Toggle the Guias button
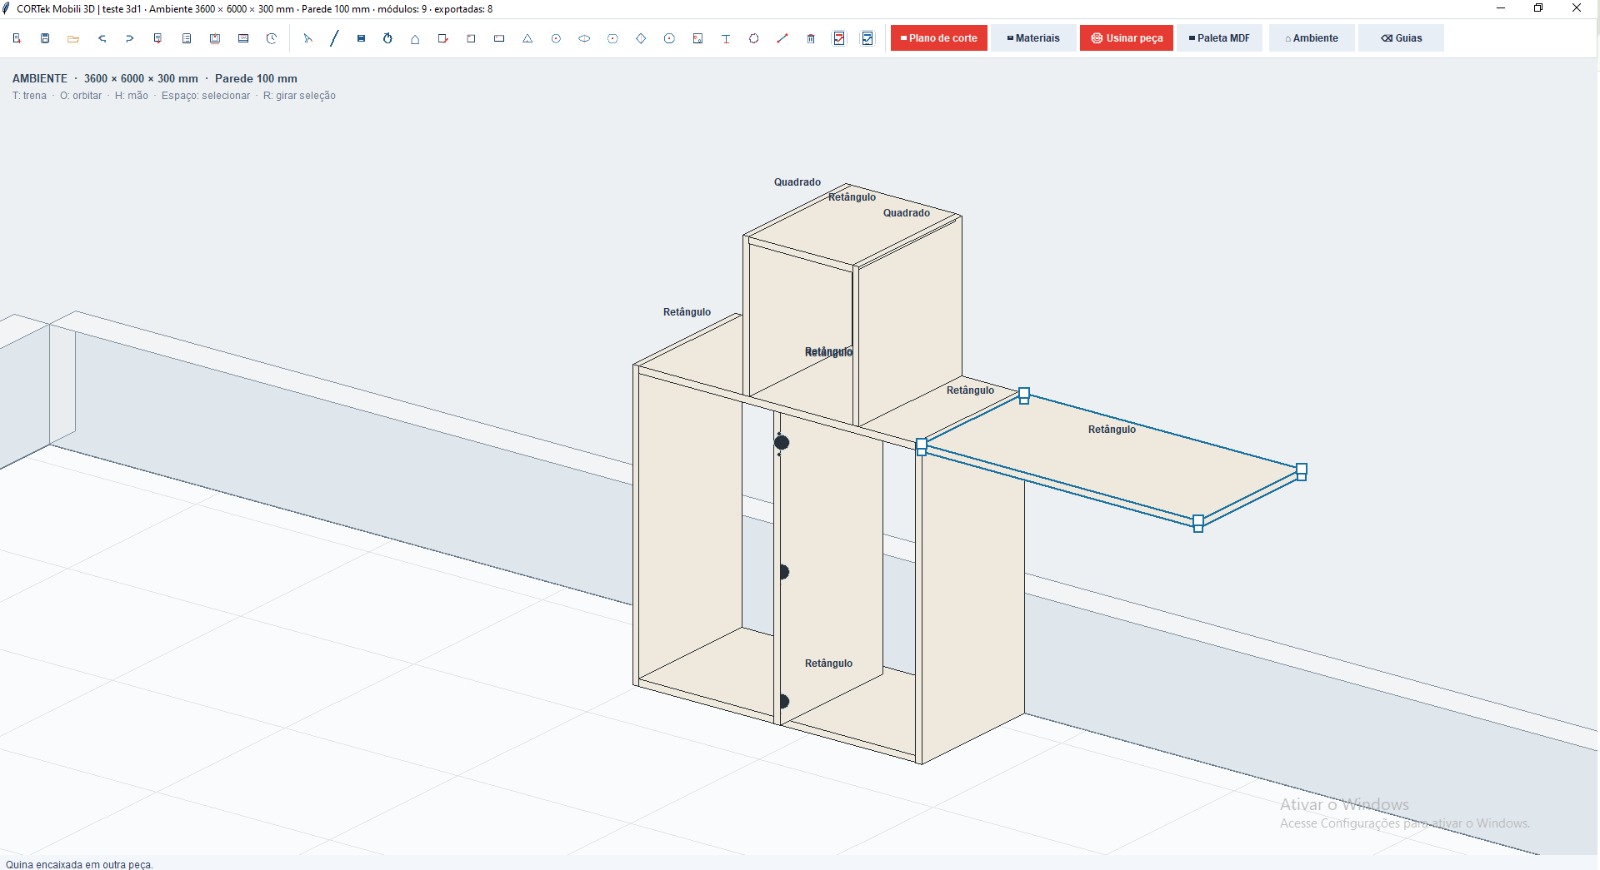 pyautogui.click(x=1401, y=38)
